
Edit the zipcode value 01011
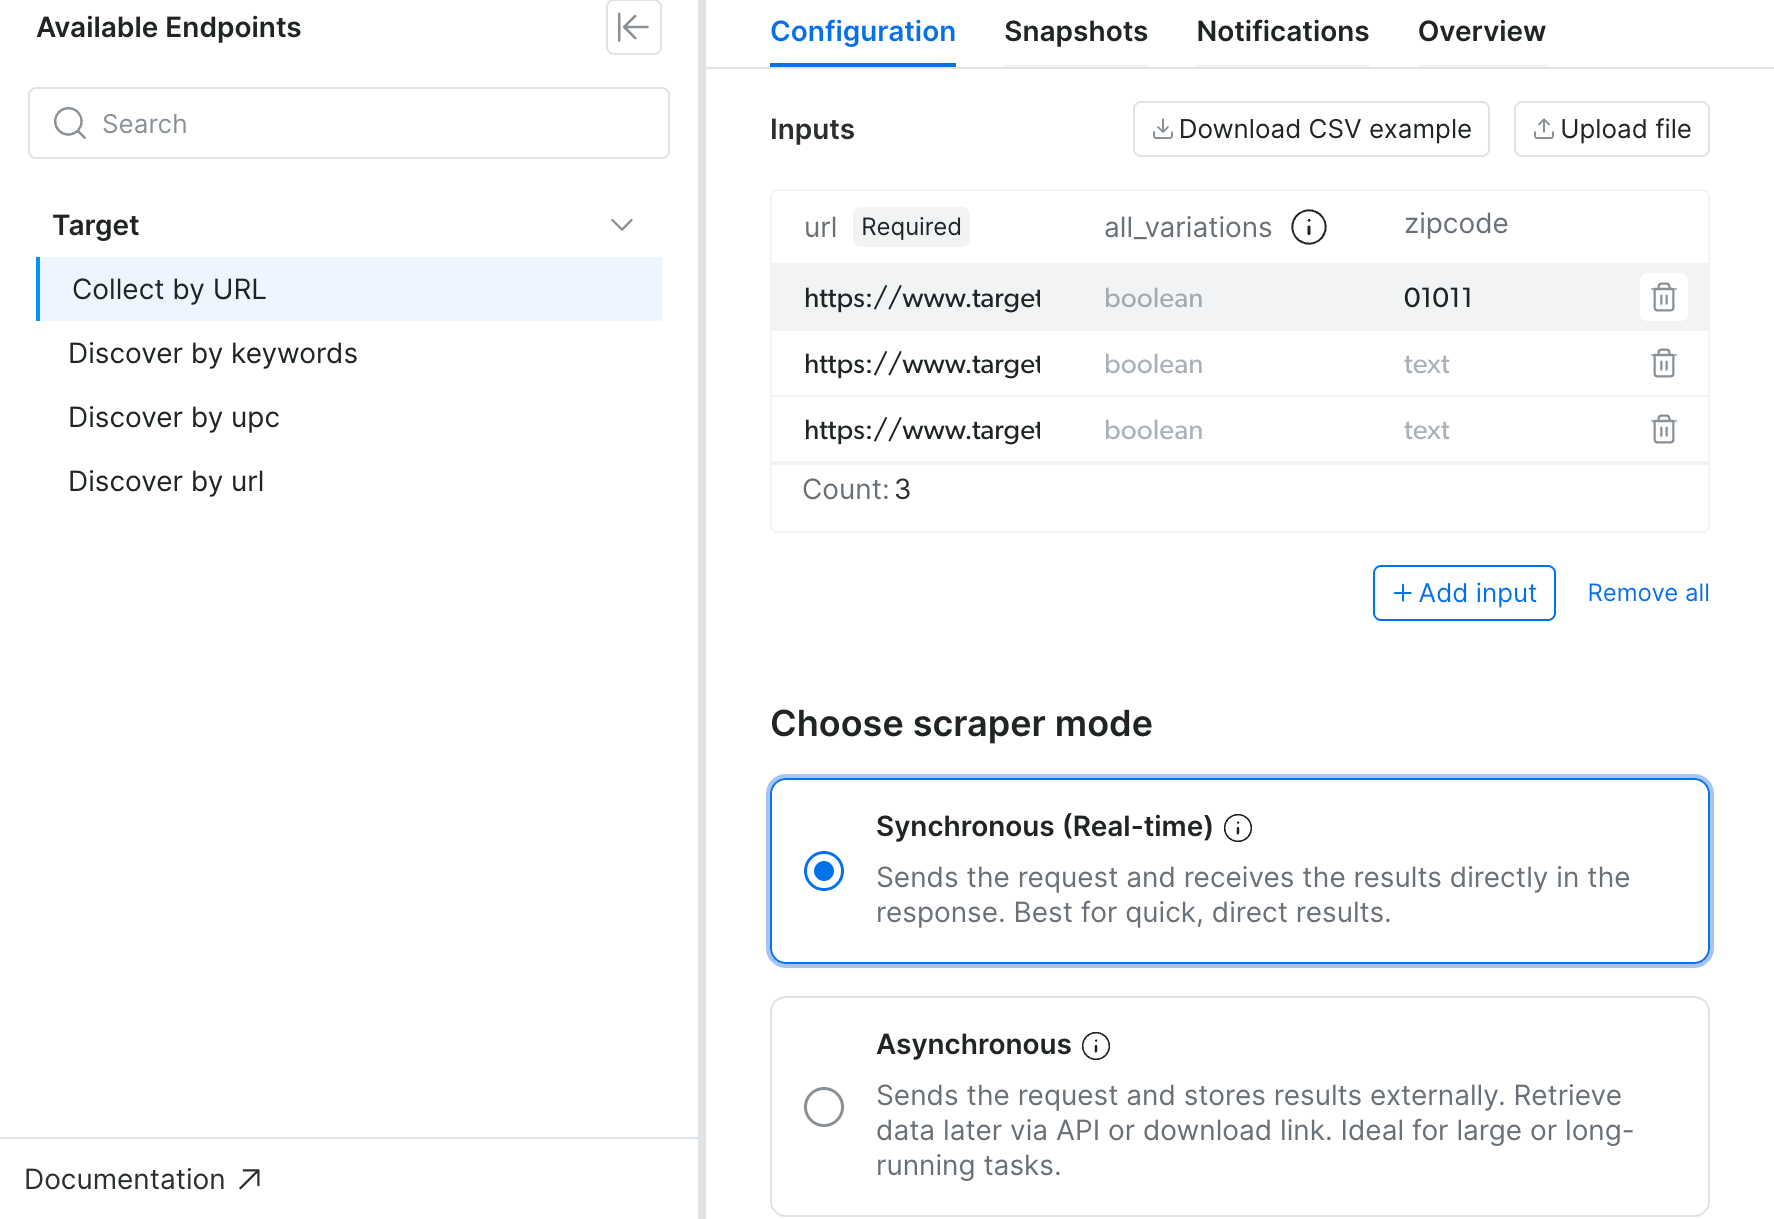(1438, 297)
